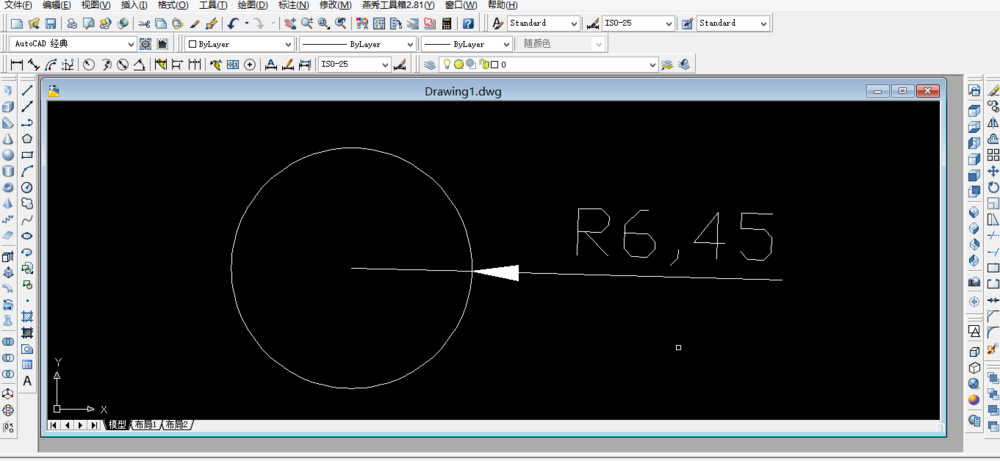Open the 文件(F) menu
This screenshot has width=1000, height=461.
pos(18,5)
